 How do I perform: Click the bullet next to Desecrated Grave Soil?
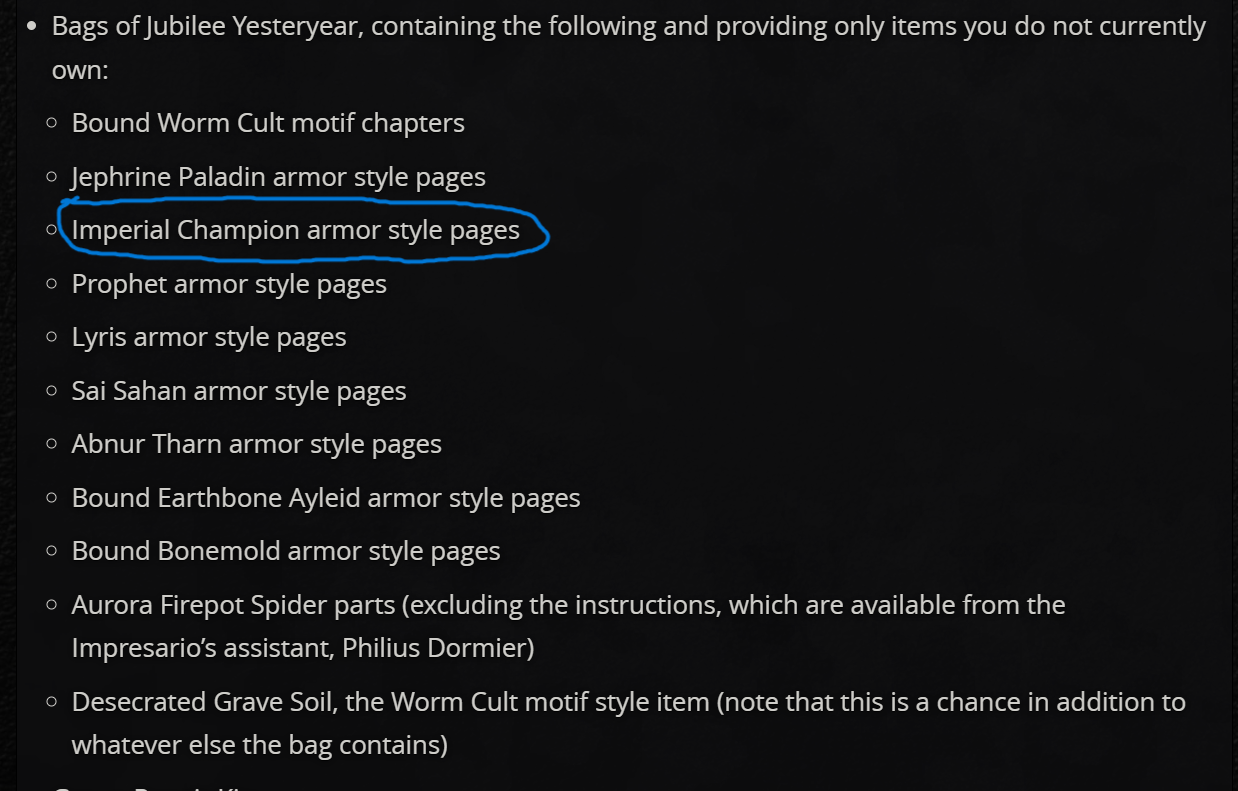tap(52, 702)
